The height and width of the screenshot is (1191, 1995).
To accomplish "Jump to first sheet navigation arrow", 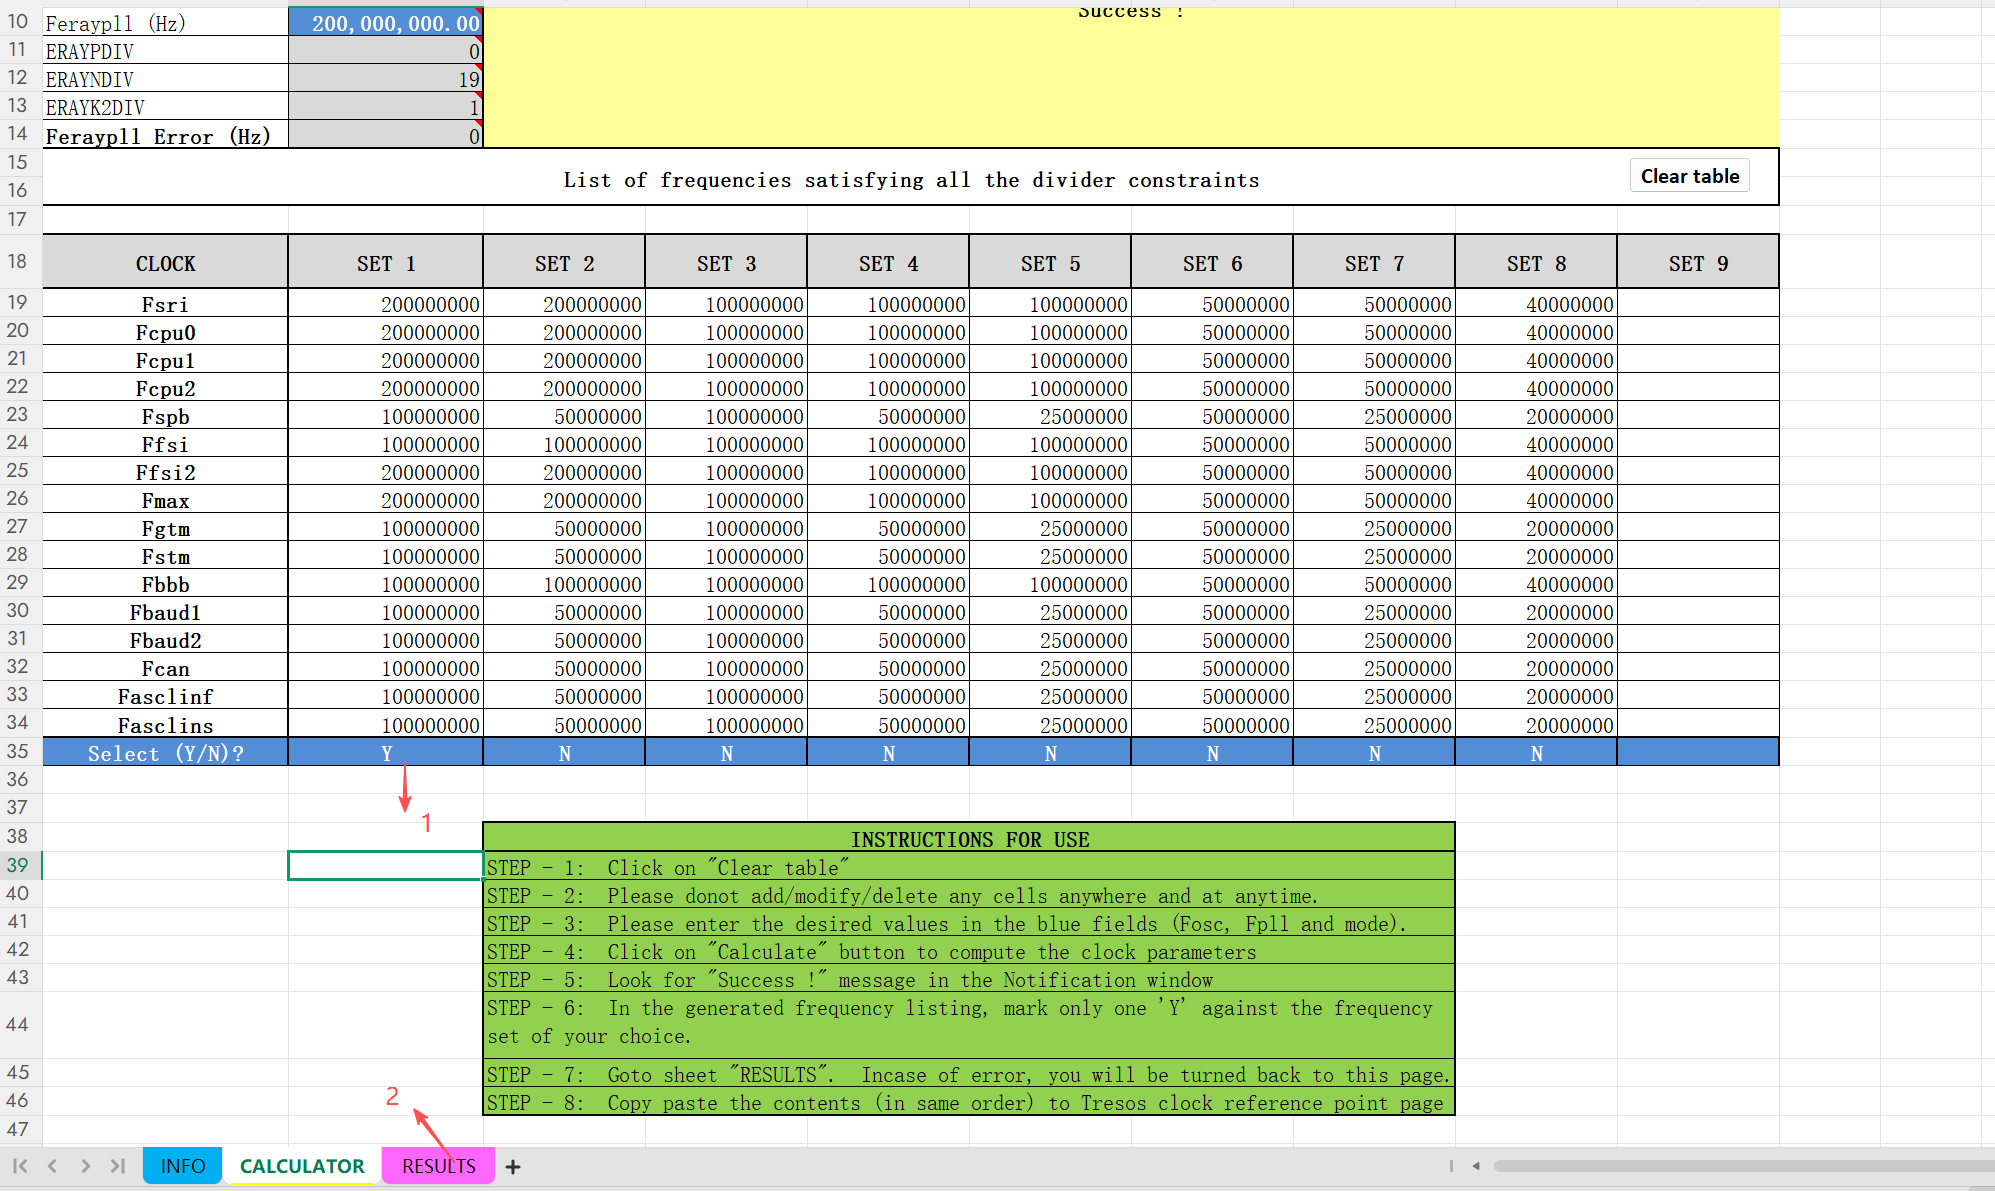I will [20, 1166].
